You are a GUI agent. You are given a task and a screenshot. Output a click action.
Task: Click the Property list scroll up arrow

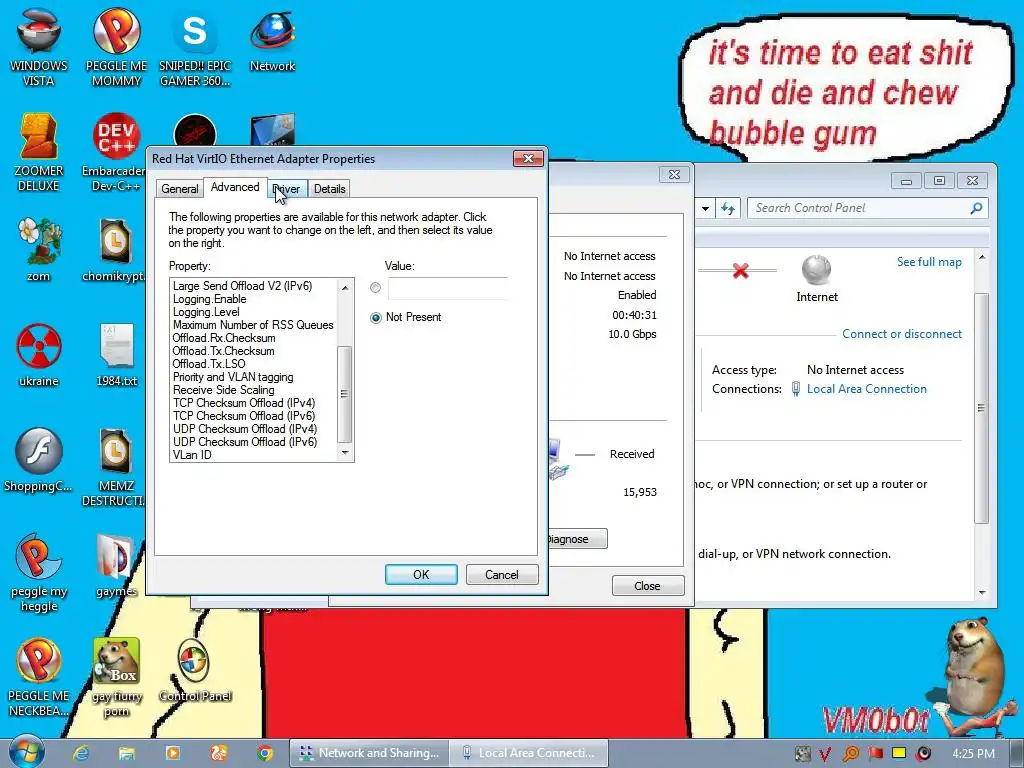point(345,287)
